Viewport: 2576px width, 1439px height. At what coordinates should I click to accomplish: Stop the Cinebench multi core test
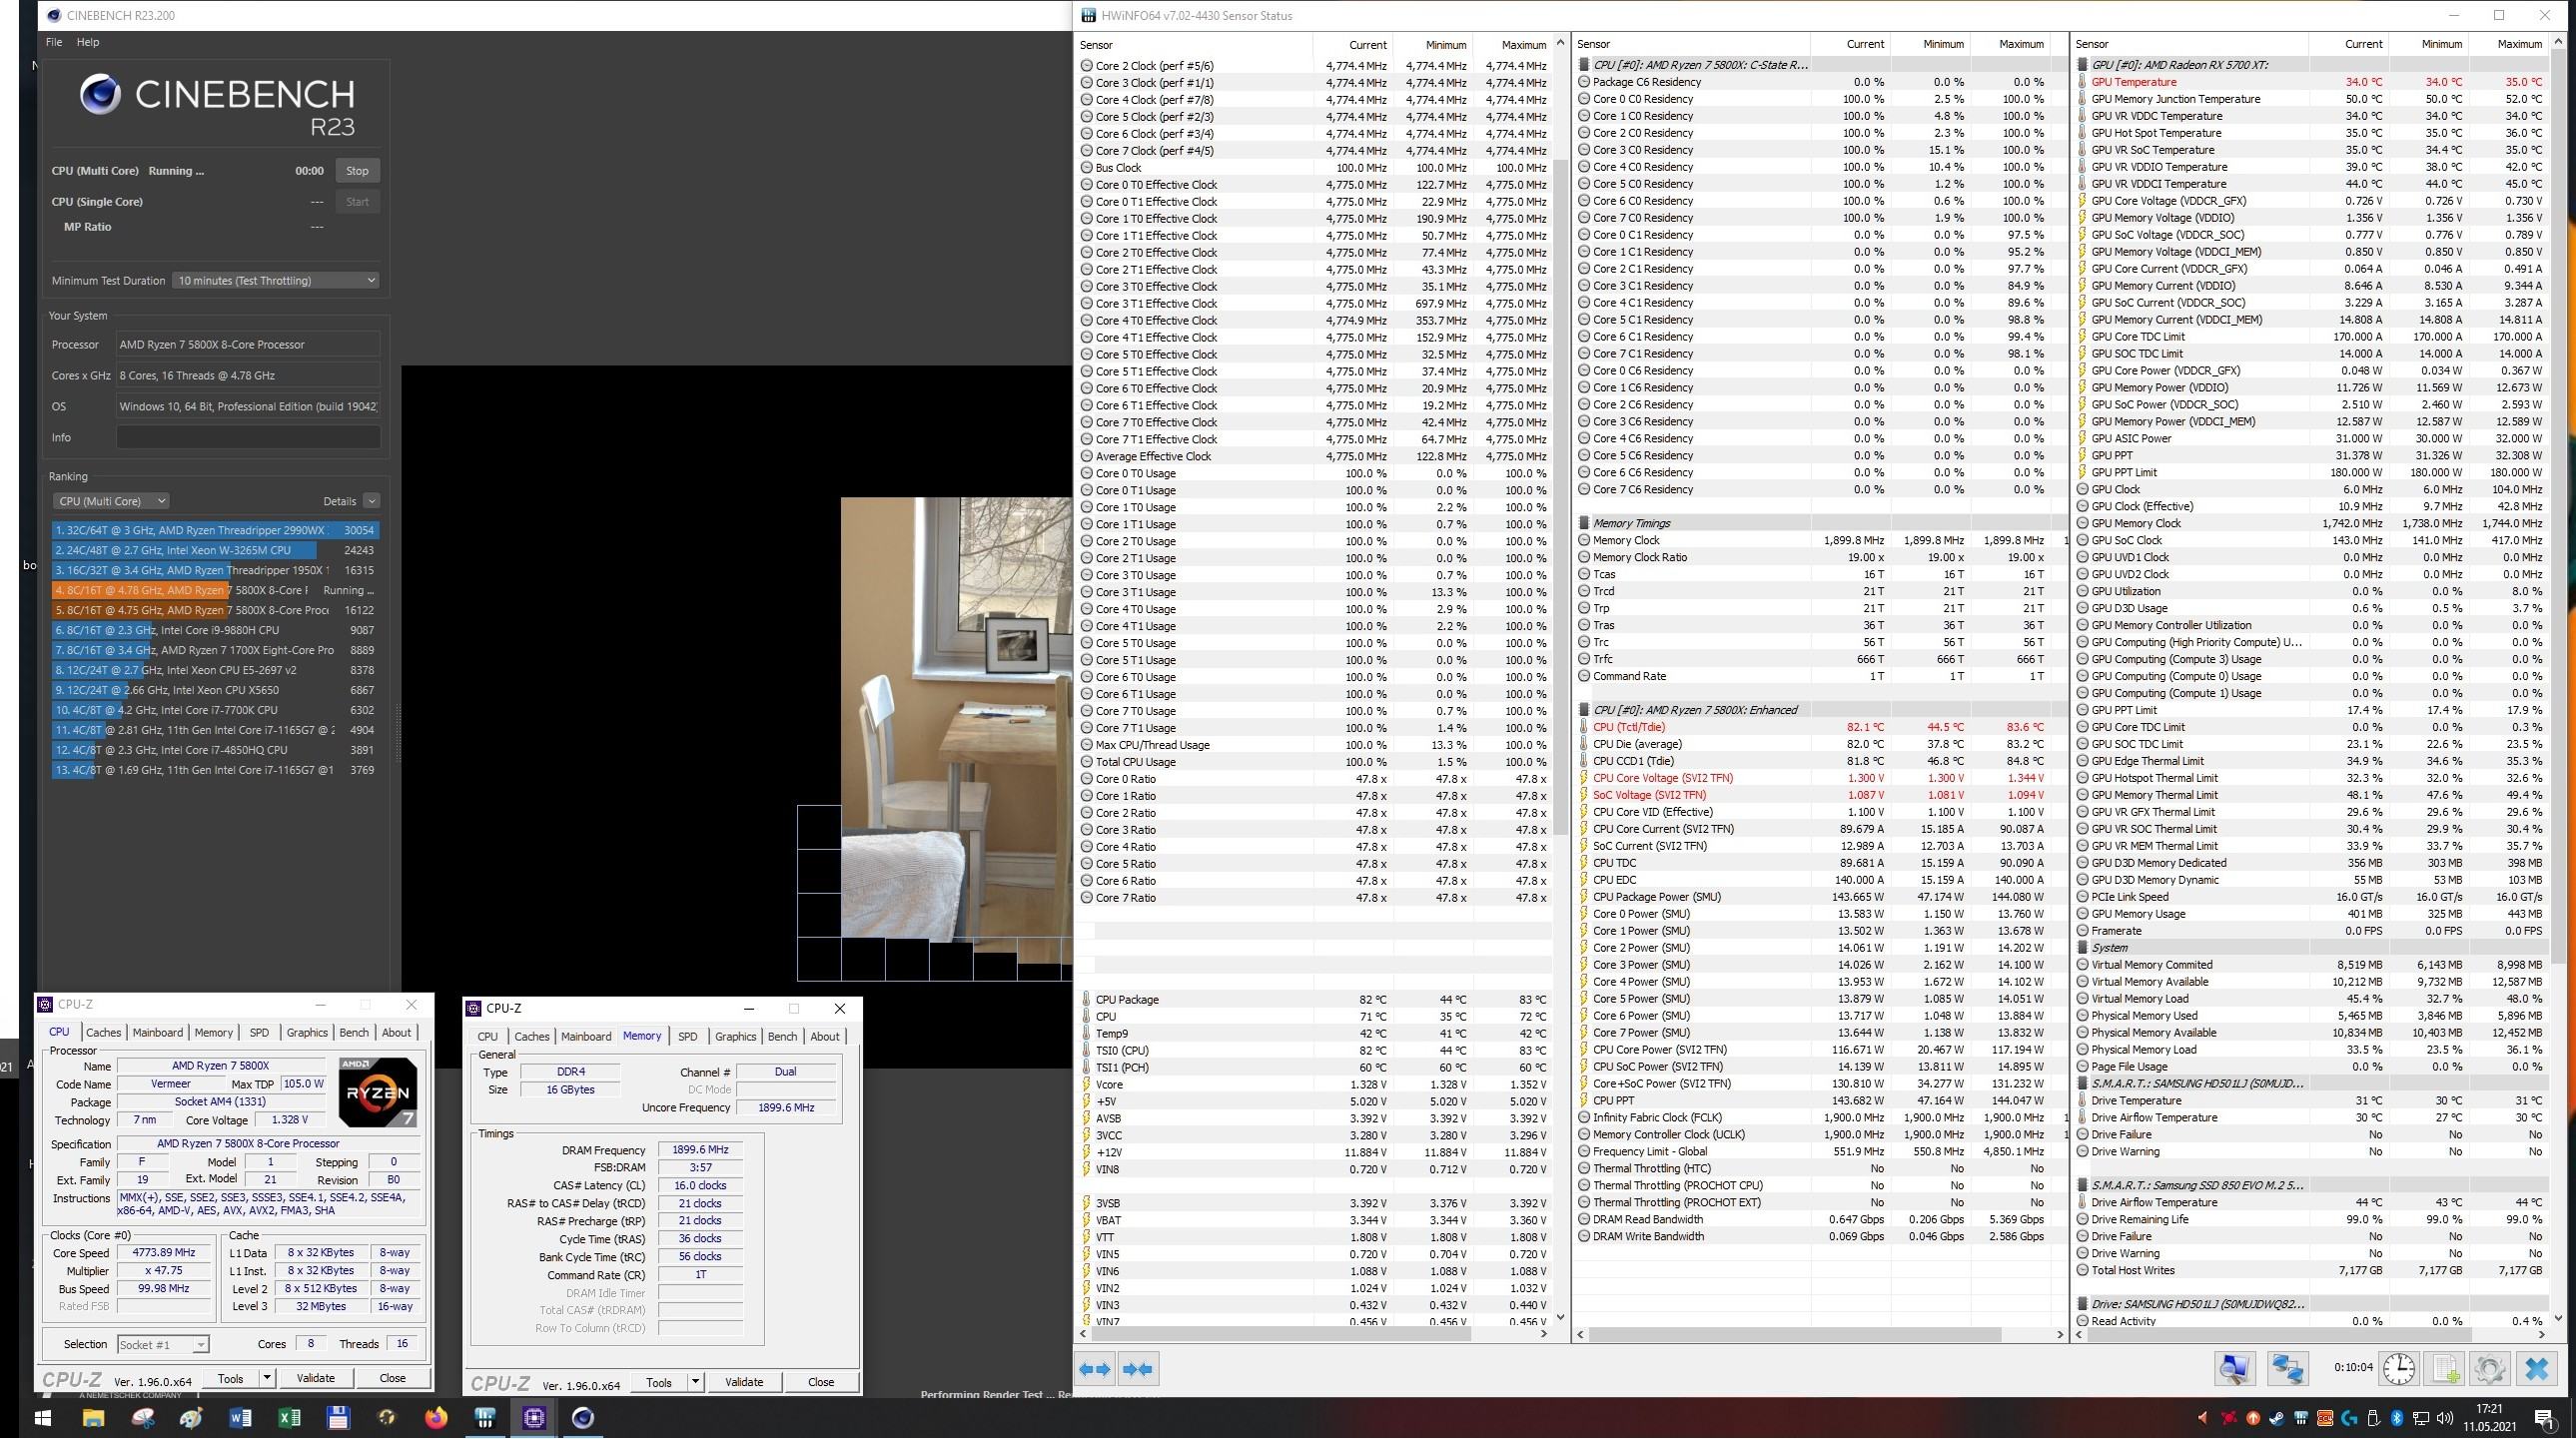click(357, 171)
